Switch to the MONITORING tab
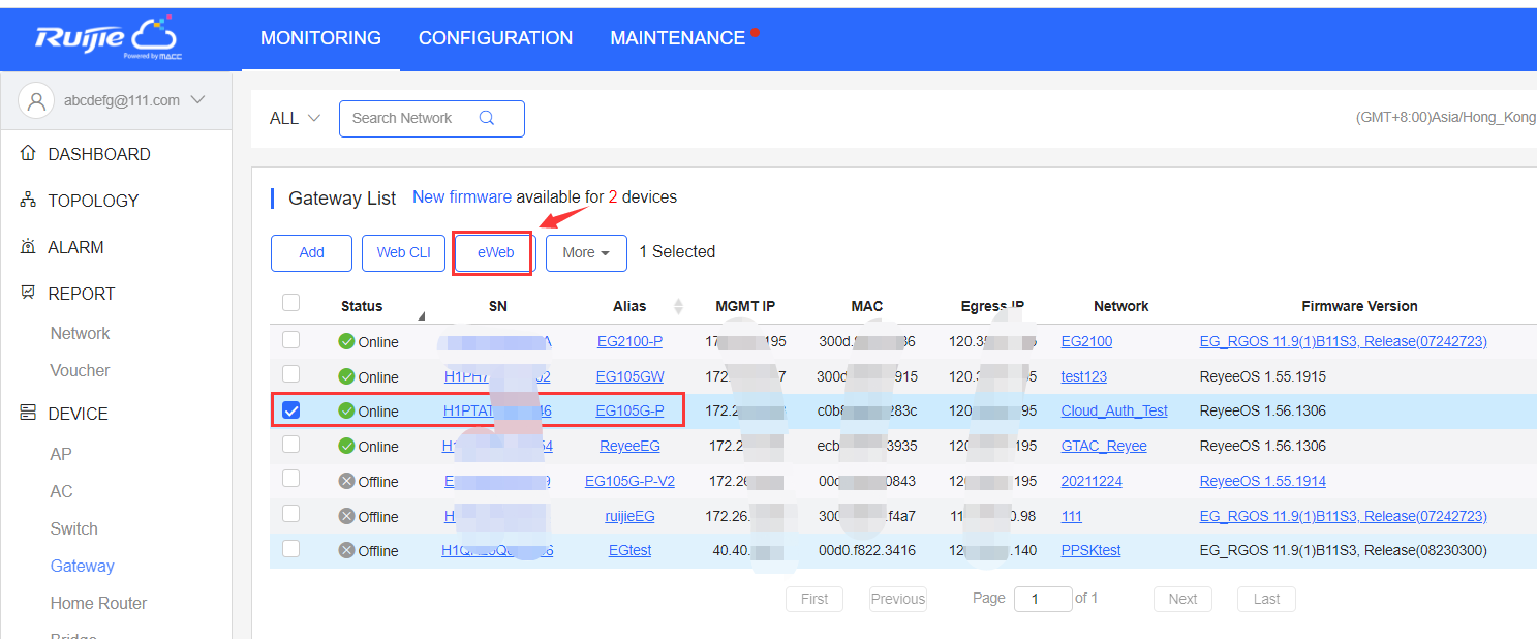Screen dimensions: 1537x639 321,38
